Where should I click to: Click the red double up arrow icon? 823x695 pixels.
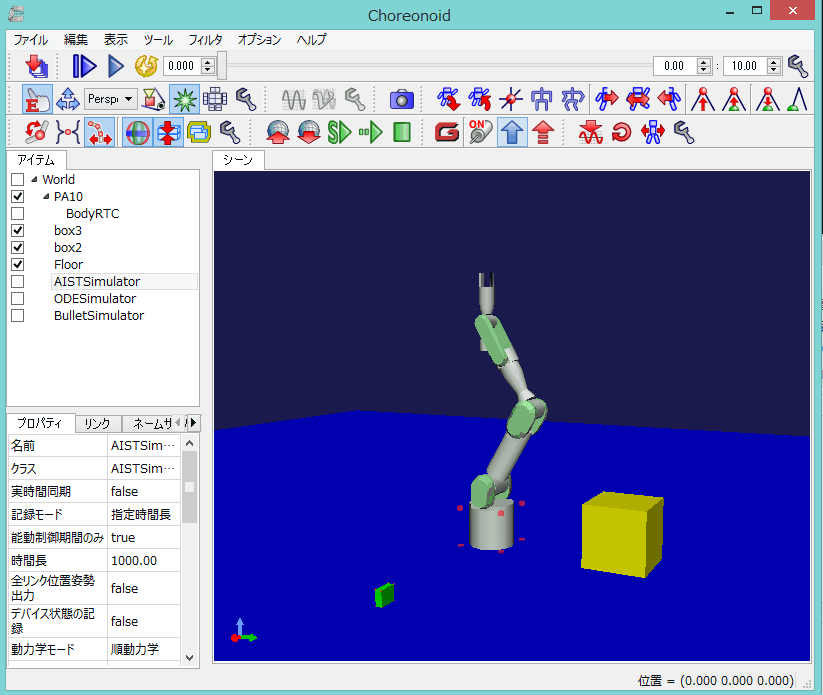click(x=543, y=132)
